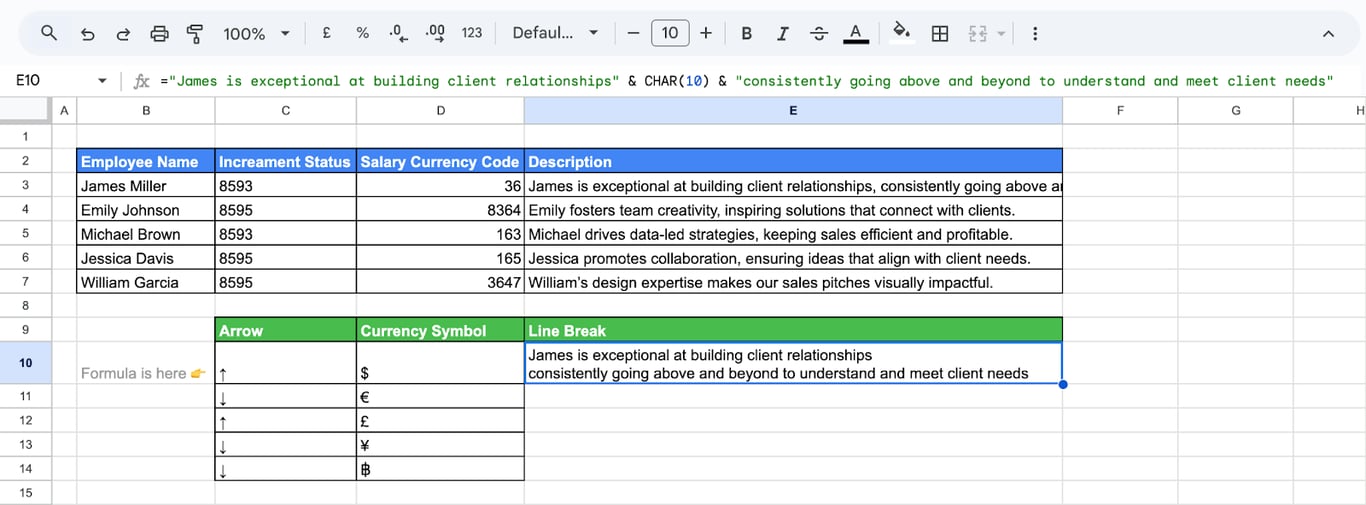
Task: Select row 2 header
Action: (x=25, y=161)
